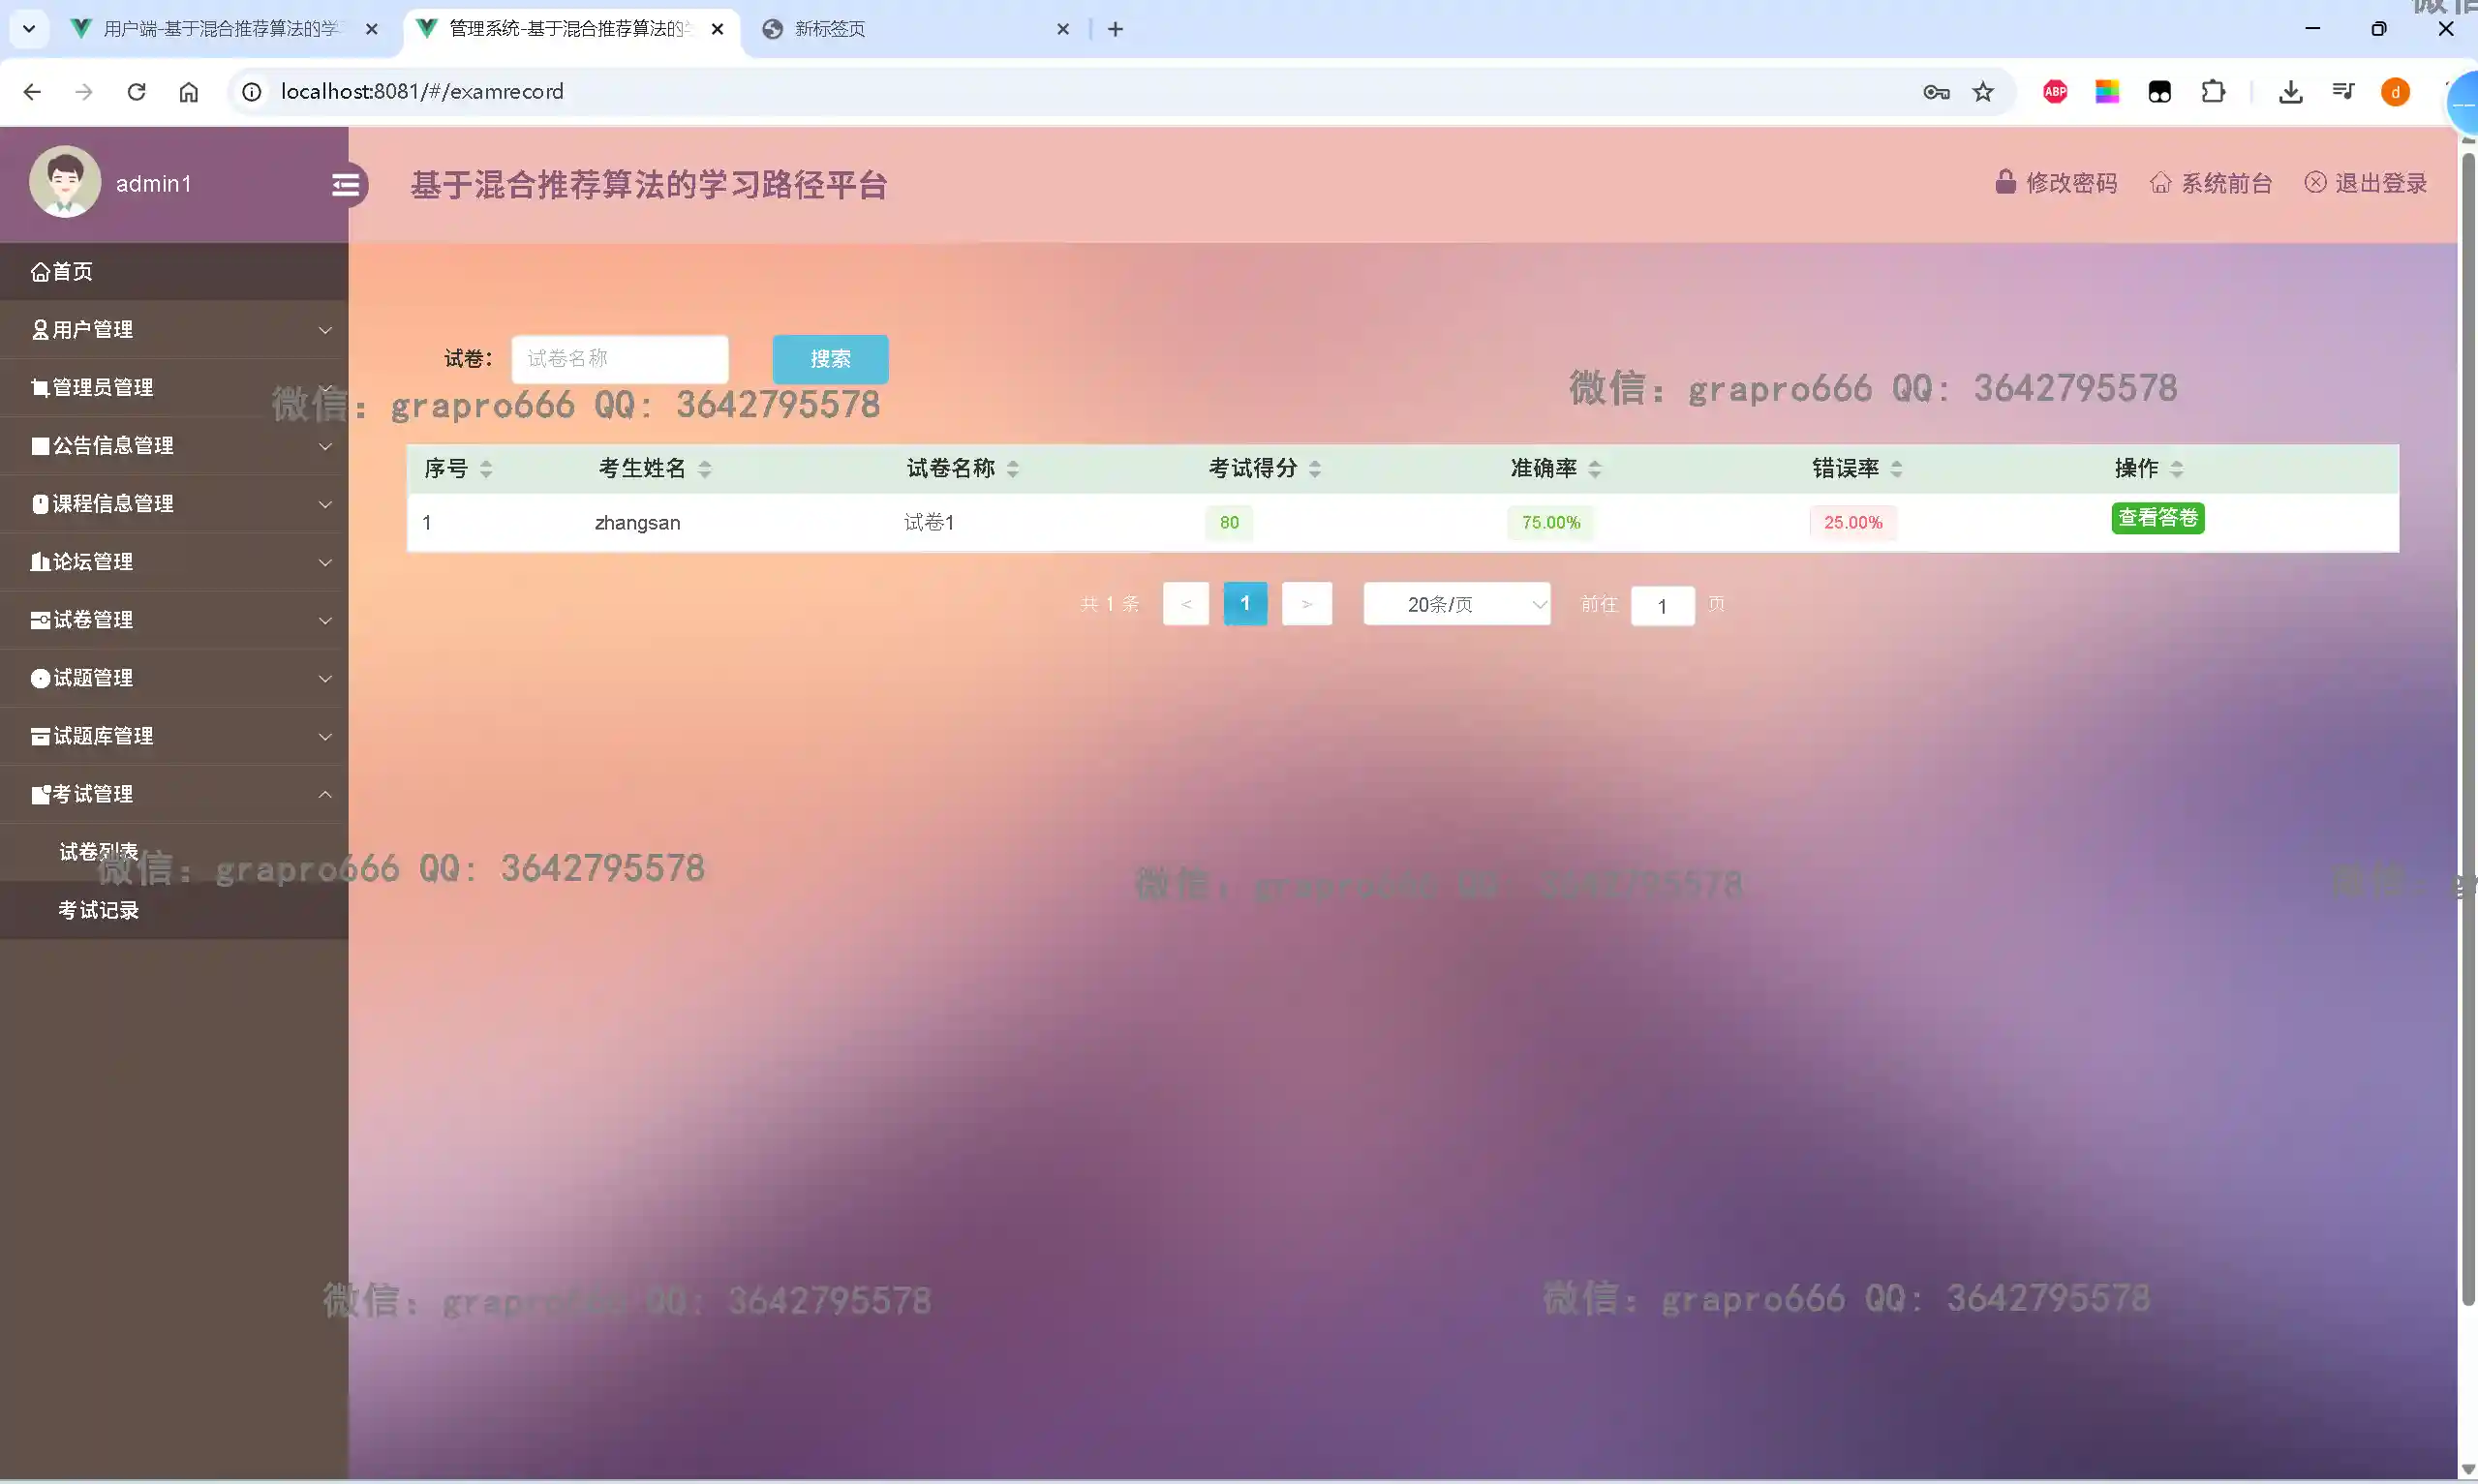Select 试卷列表 in the sidebar
This screenshot has height=1484, width=2478.
click(98, 852)
